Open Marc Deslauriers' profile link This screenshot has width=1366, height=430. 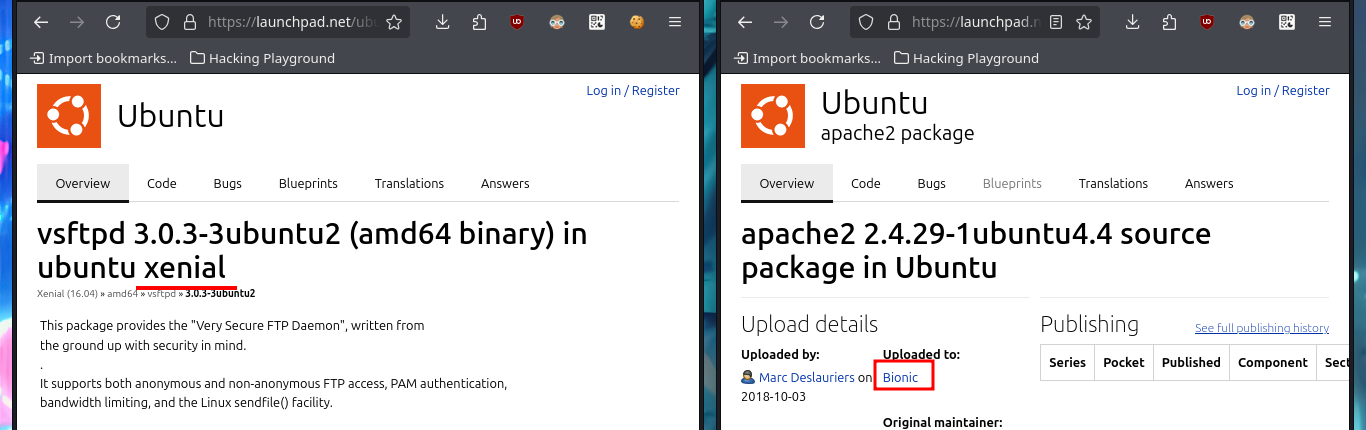click(806, 377)
